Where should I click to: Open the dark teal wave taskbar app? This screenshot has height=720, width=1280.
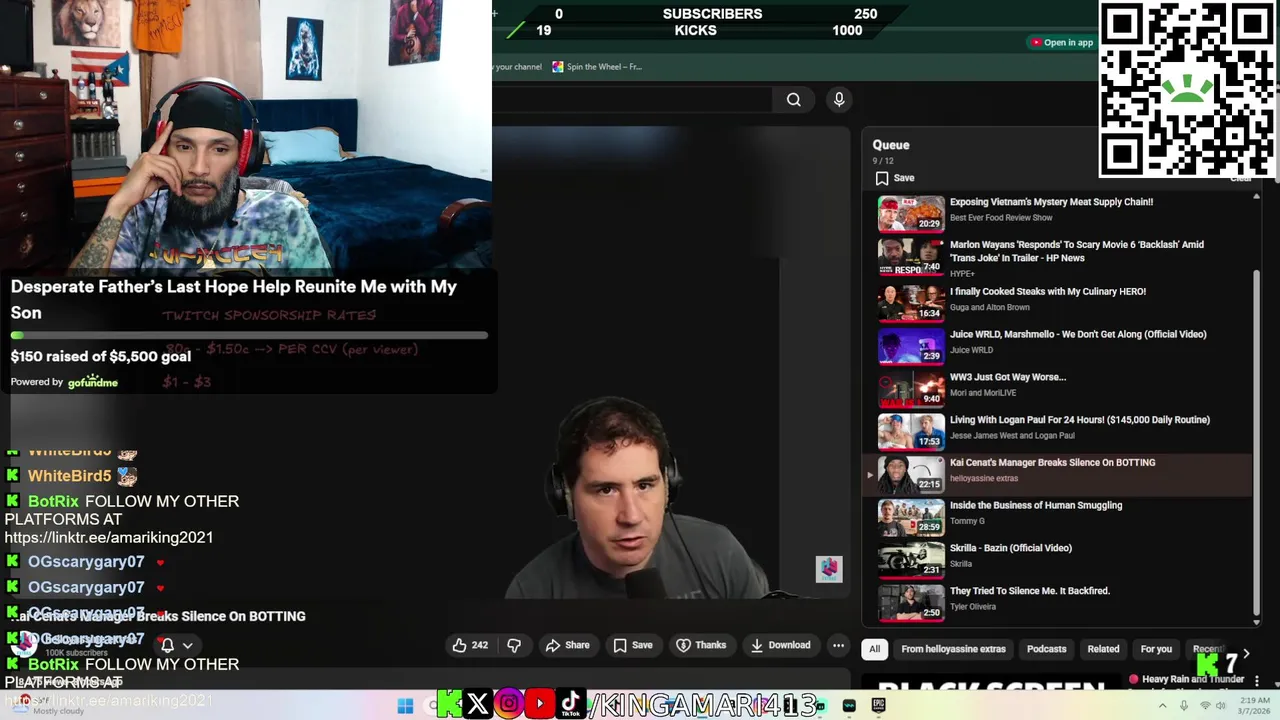[x=849, y=706]
